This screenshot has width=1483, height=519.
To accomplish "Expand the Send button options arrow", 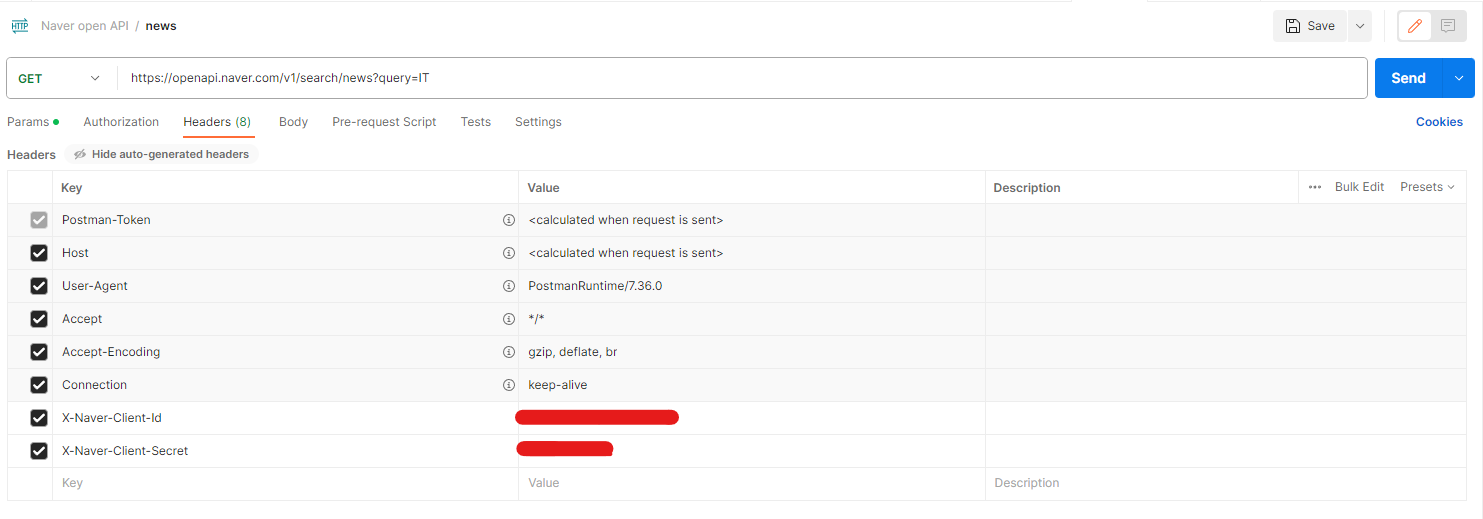I will point(1459,78).
